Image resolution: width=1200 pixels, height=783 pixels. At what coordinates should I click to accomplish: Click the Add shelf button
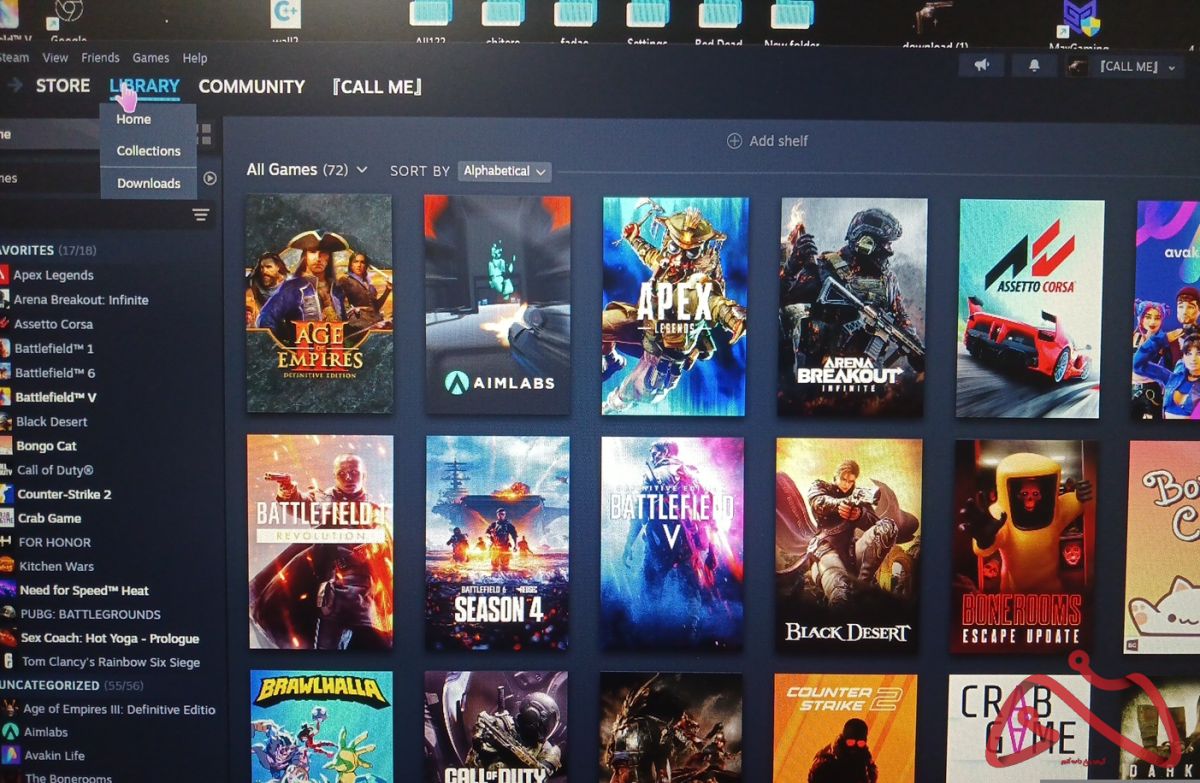pos(767,141)
